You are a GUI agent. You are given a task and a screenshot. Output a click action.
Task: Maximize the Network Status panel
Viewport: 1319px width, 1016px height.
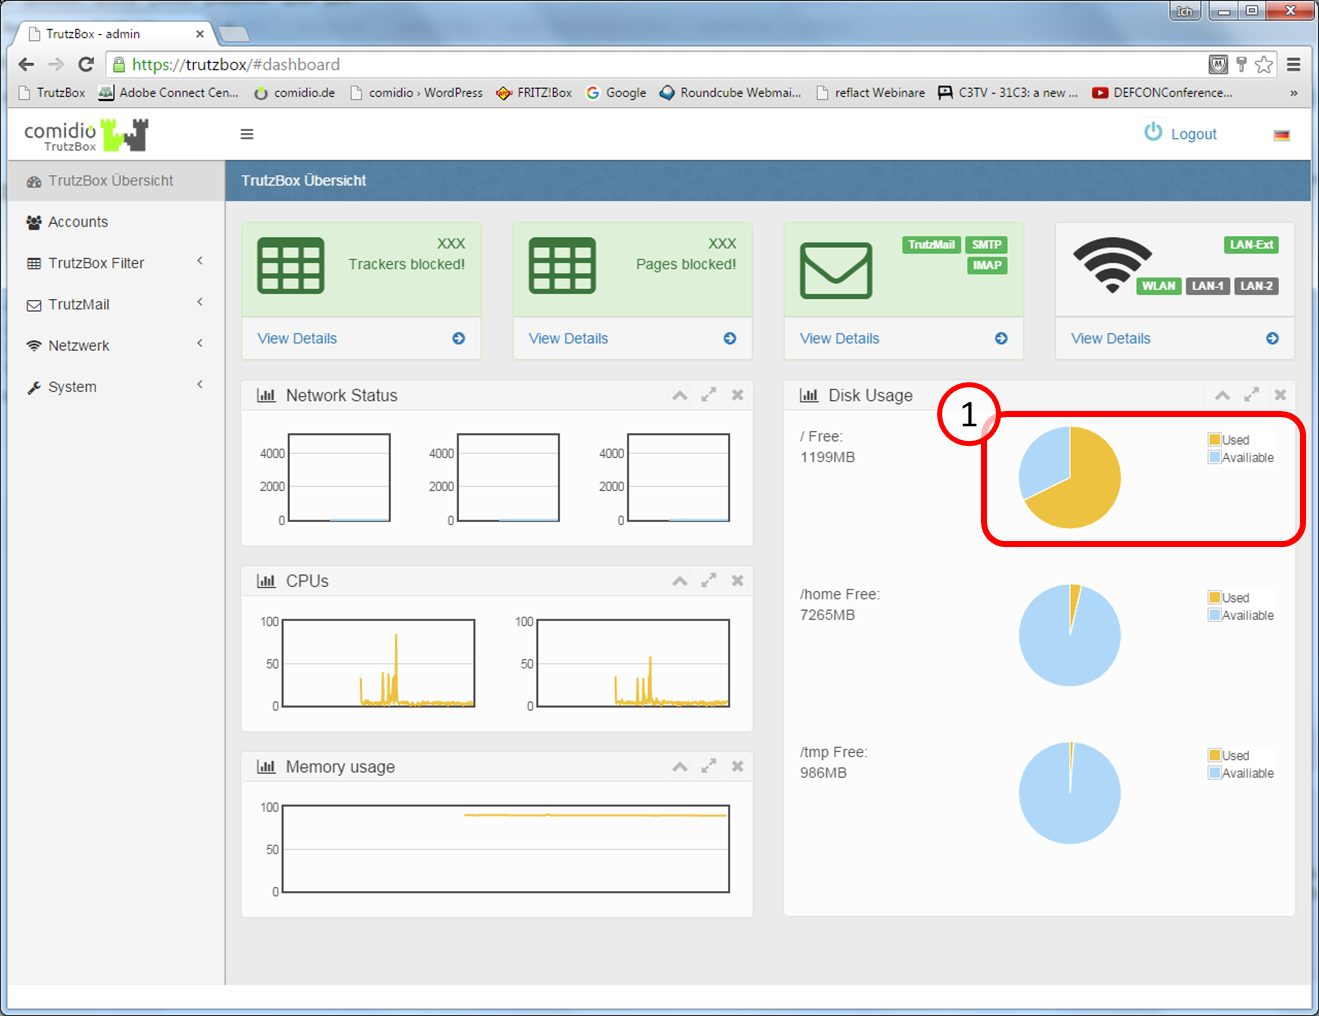(x=709, y=395)
